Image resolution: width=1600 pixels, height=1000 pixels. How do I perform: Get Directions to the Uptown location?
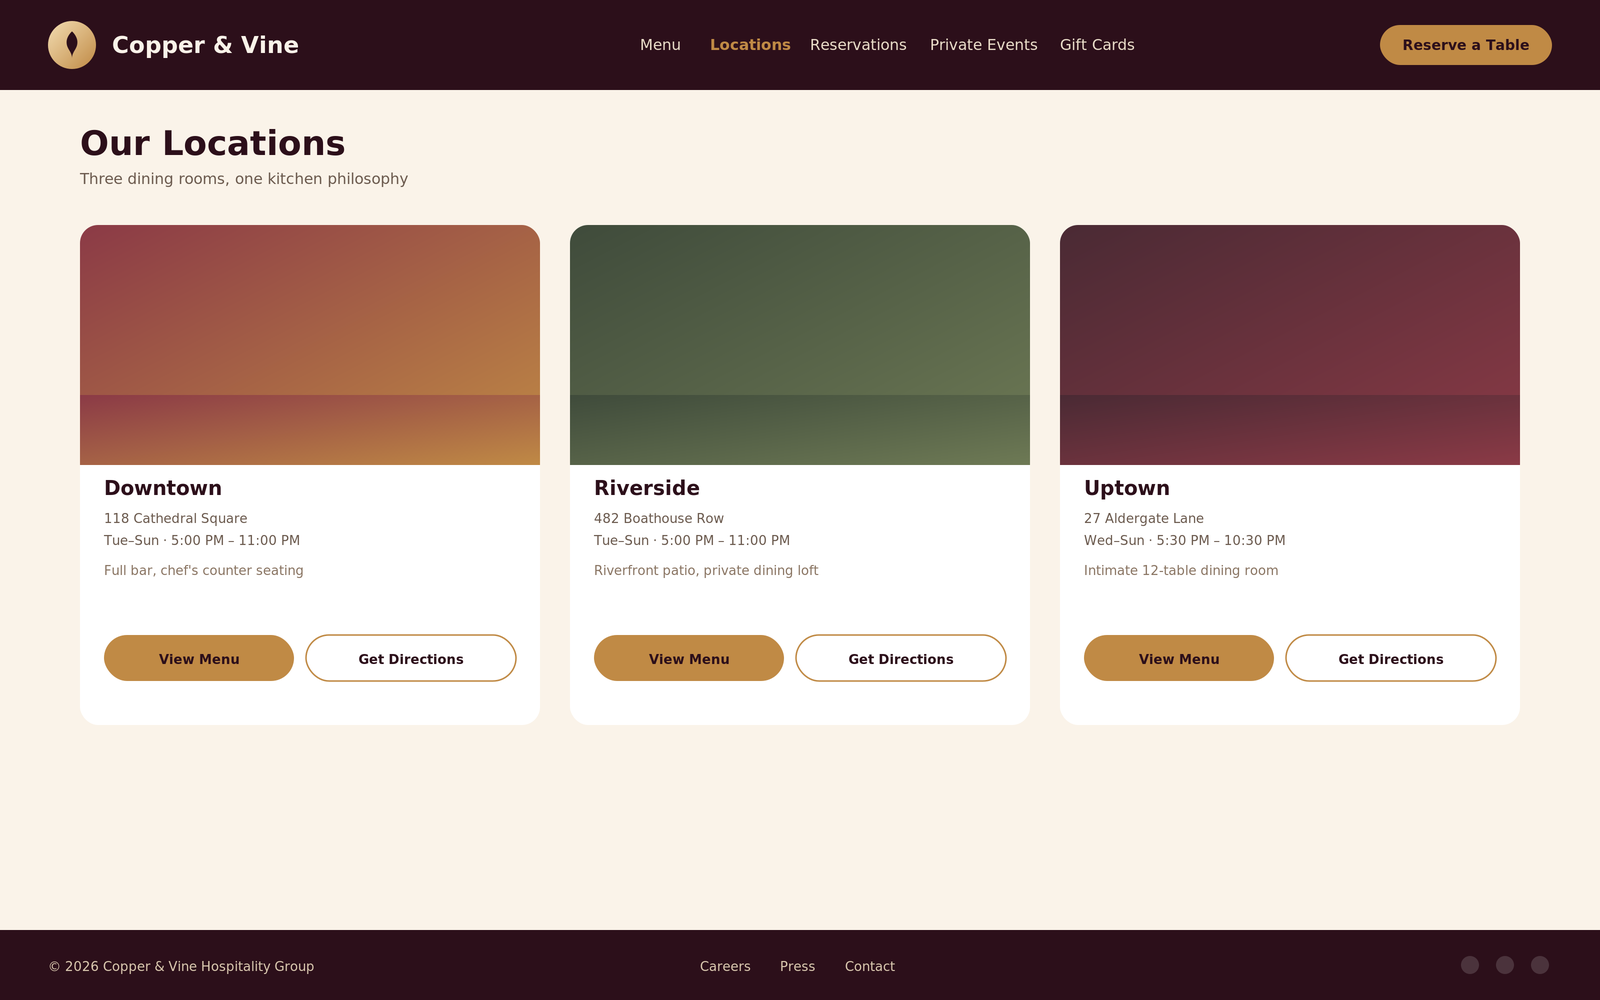1391,658
